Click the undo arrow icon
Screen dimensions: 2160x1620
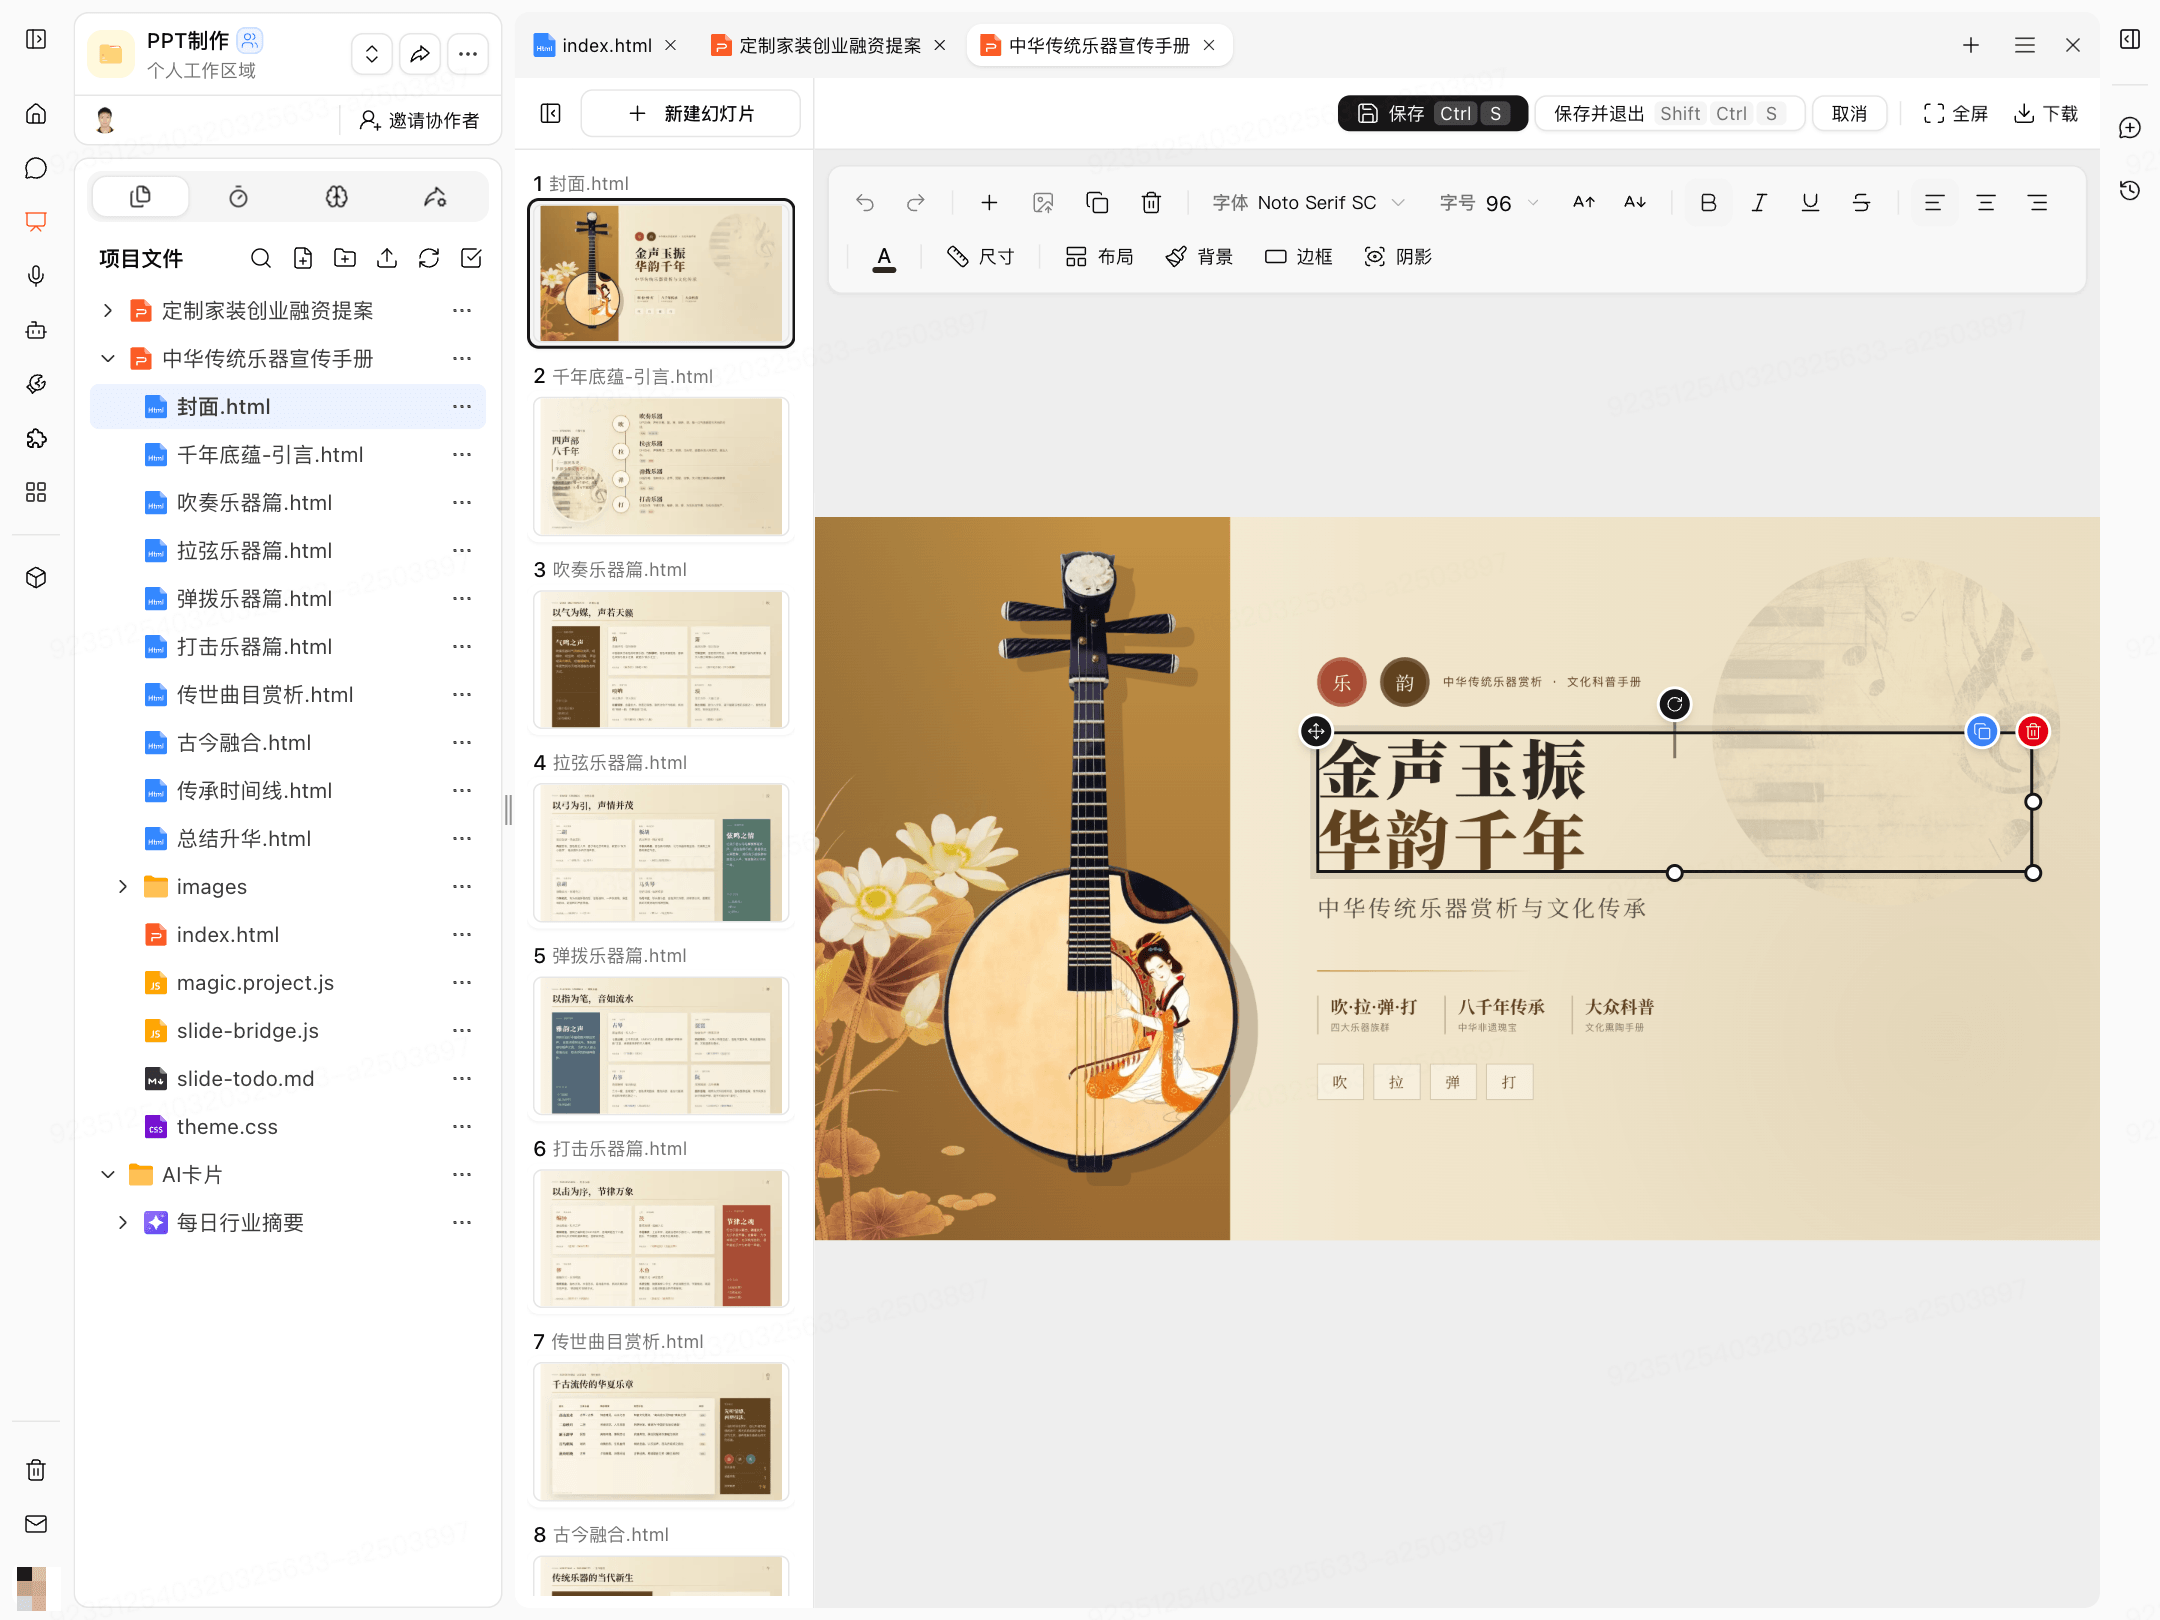coord(865,203)
